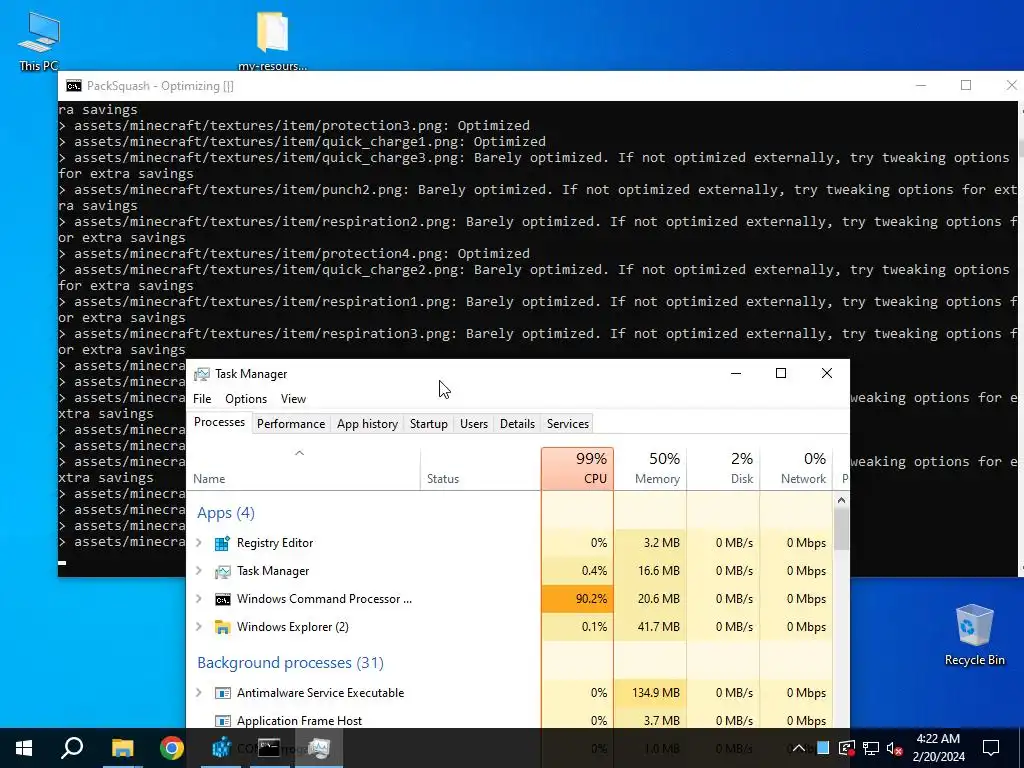This screenshot has height=768, width=1024.
Task: Sort processes by CPU column
Action: pos(577,468)
